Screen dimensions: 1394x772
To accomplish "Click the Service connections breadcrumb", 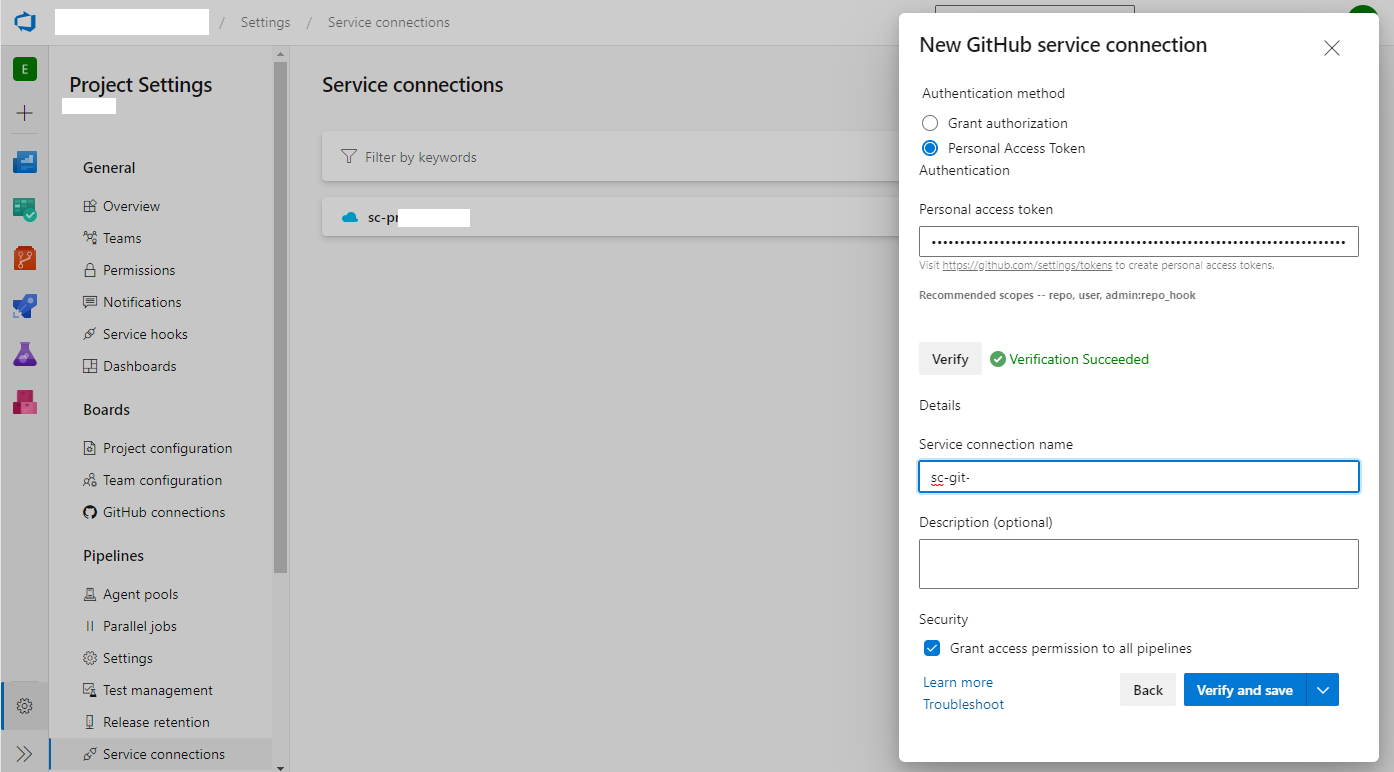I will (389, 22).
